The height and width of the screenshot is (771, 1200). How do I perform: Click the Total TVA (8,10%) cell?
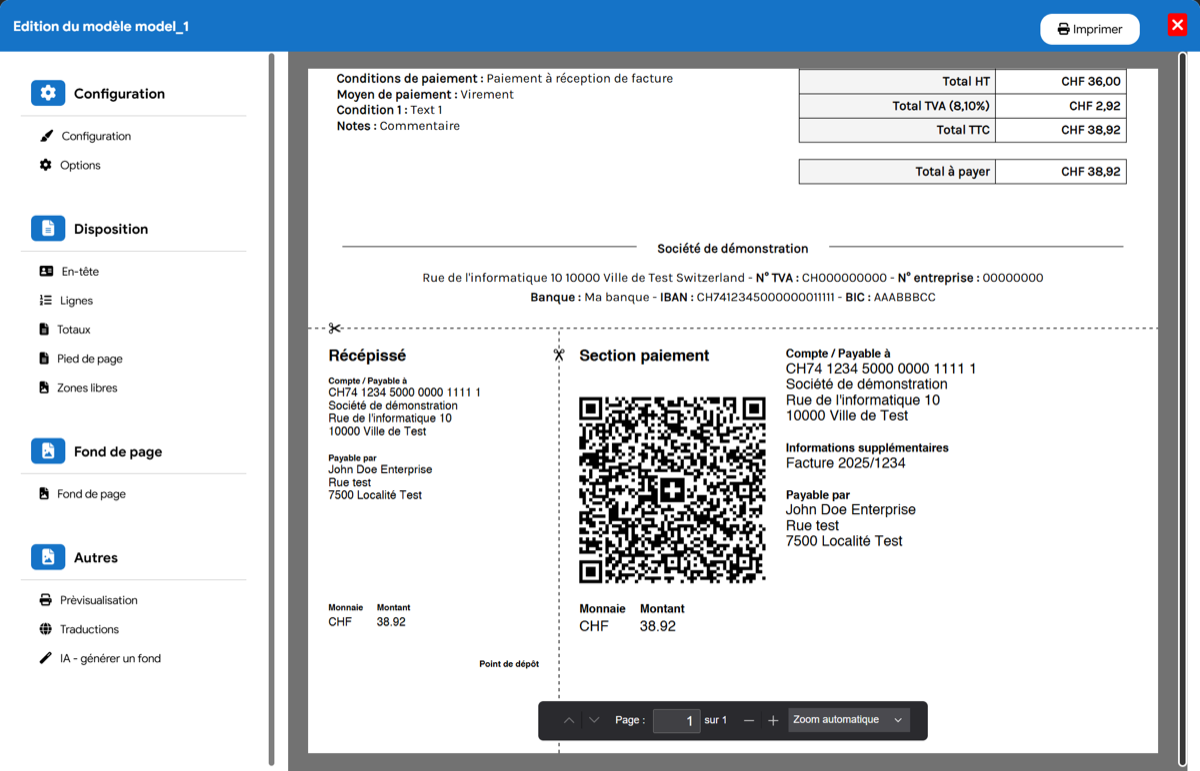897,105
